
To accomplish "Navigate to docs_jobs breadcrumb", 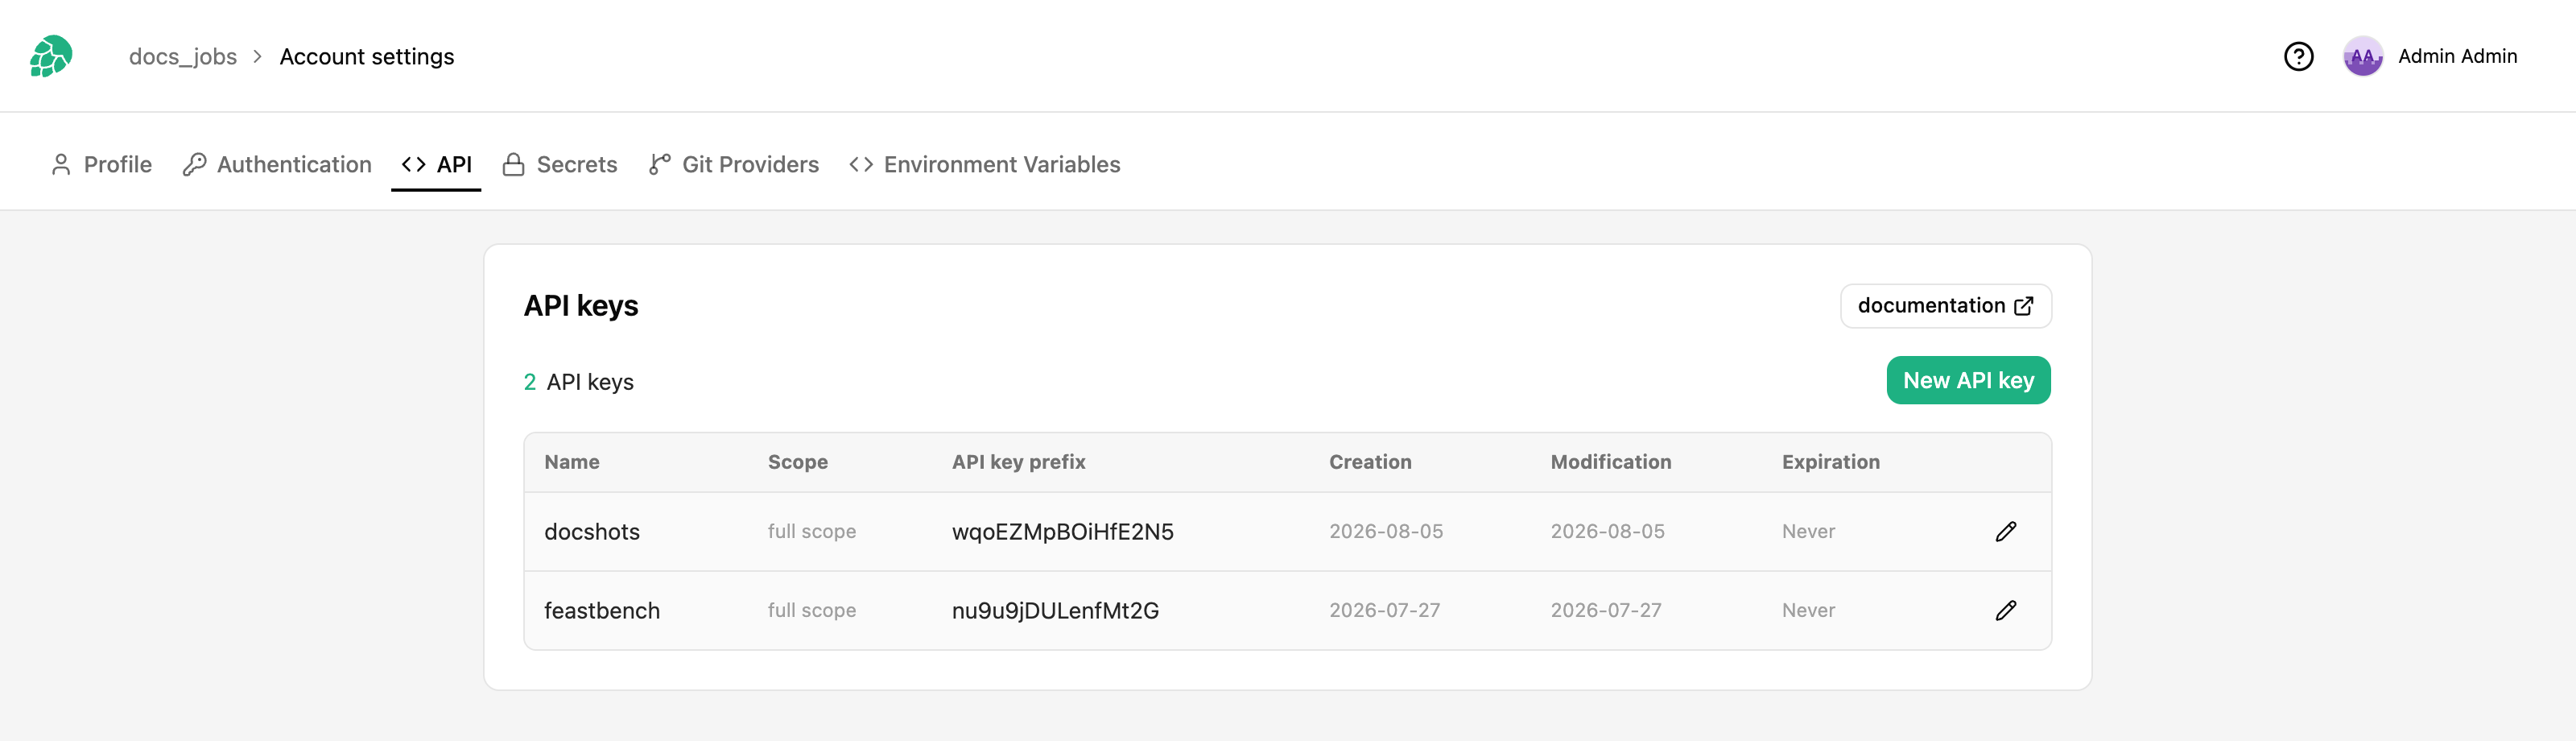I will [x=183, y=56].
